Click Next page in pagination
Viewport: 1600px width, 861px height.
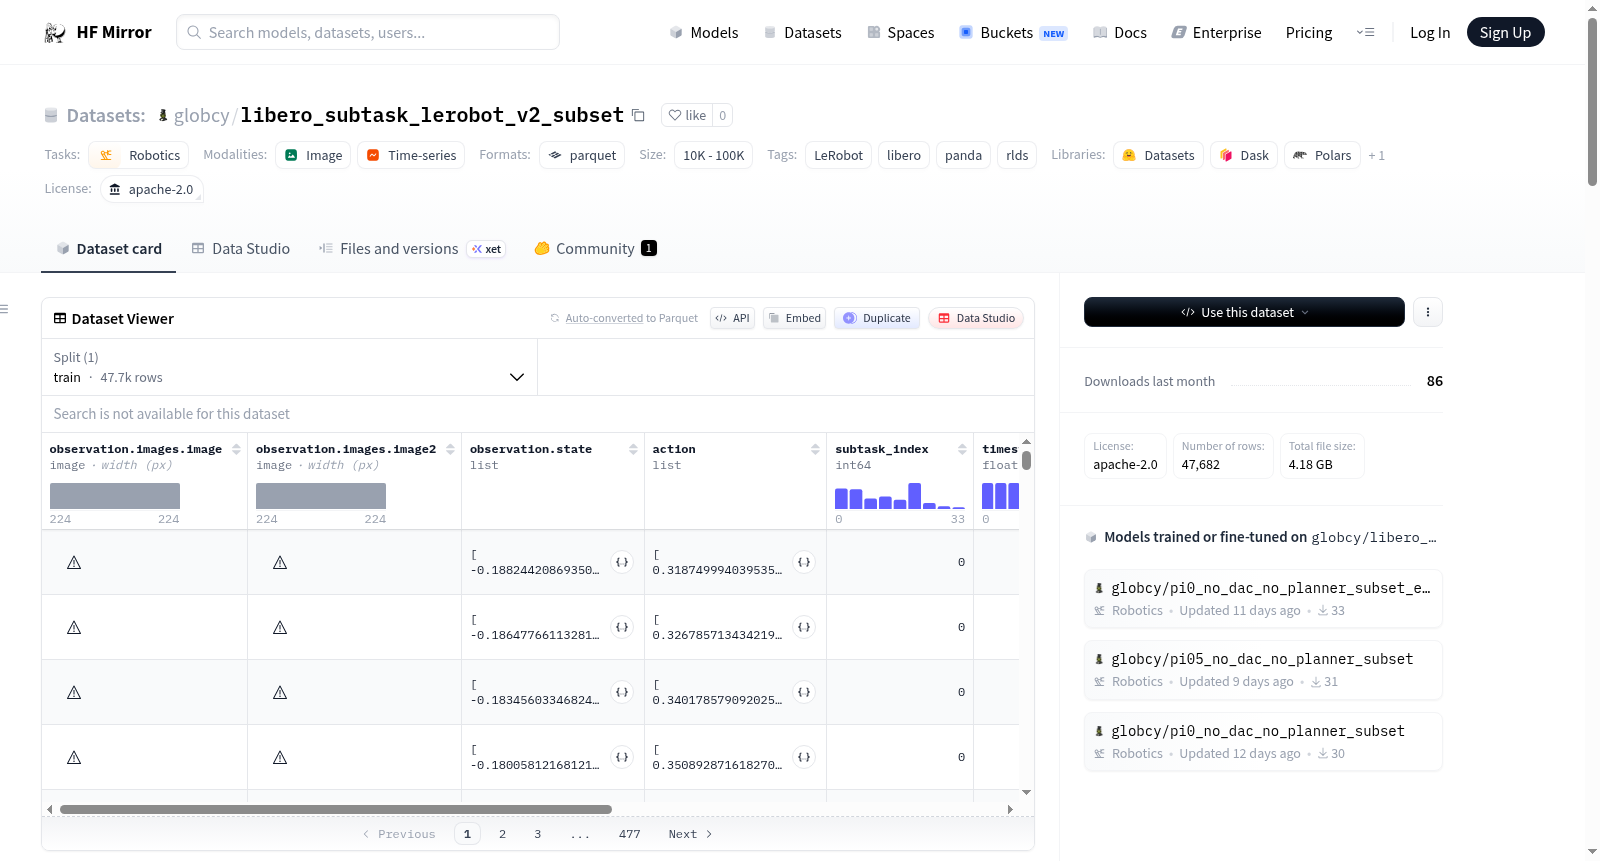(690, 834)
